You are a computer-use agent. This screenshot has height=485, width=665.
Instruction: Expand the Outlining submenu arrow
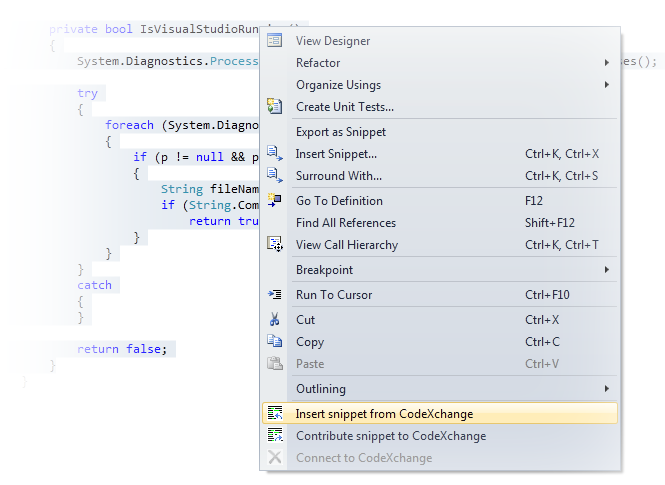tap(607, 389)
